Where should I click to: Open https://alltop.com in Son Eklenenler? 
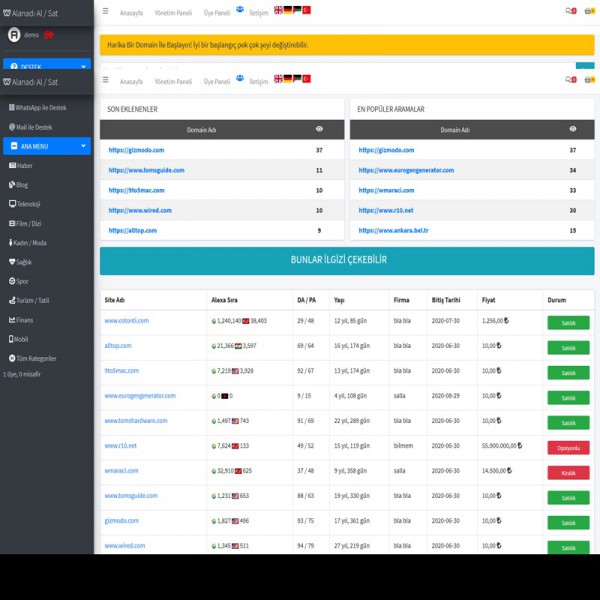tap(132, 230)
